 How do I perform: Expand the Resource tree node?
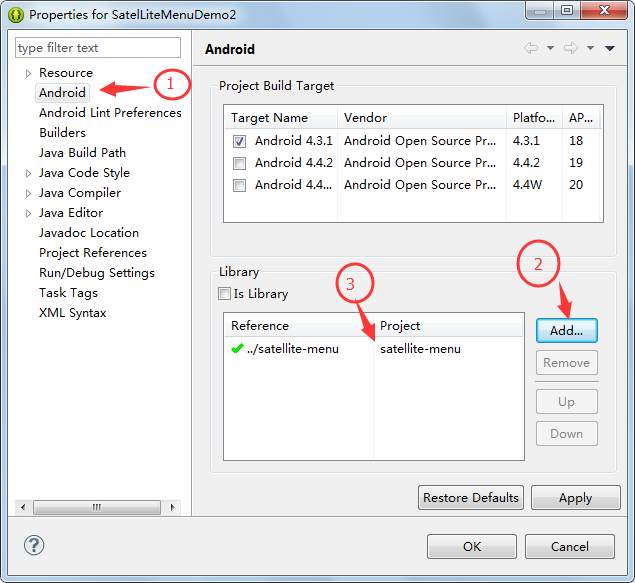28,73
